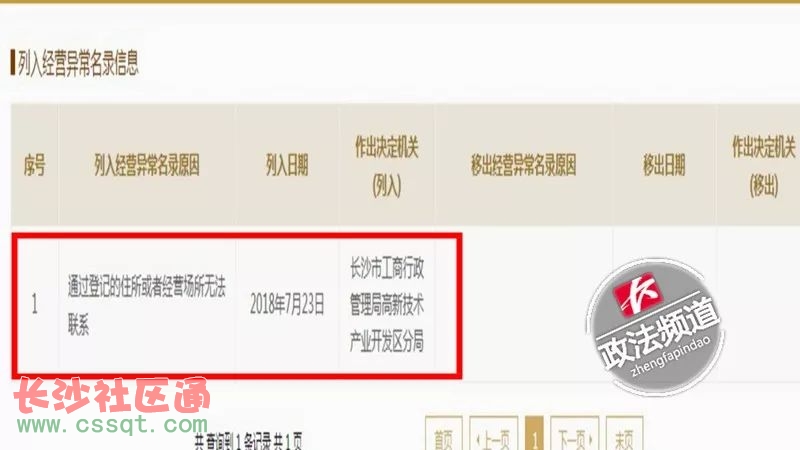This screenshot has width=800, height=450.
Task: Select the 长沙市工商行政管理局 authority cell
Action: (386, 304)
